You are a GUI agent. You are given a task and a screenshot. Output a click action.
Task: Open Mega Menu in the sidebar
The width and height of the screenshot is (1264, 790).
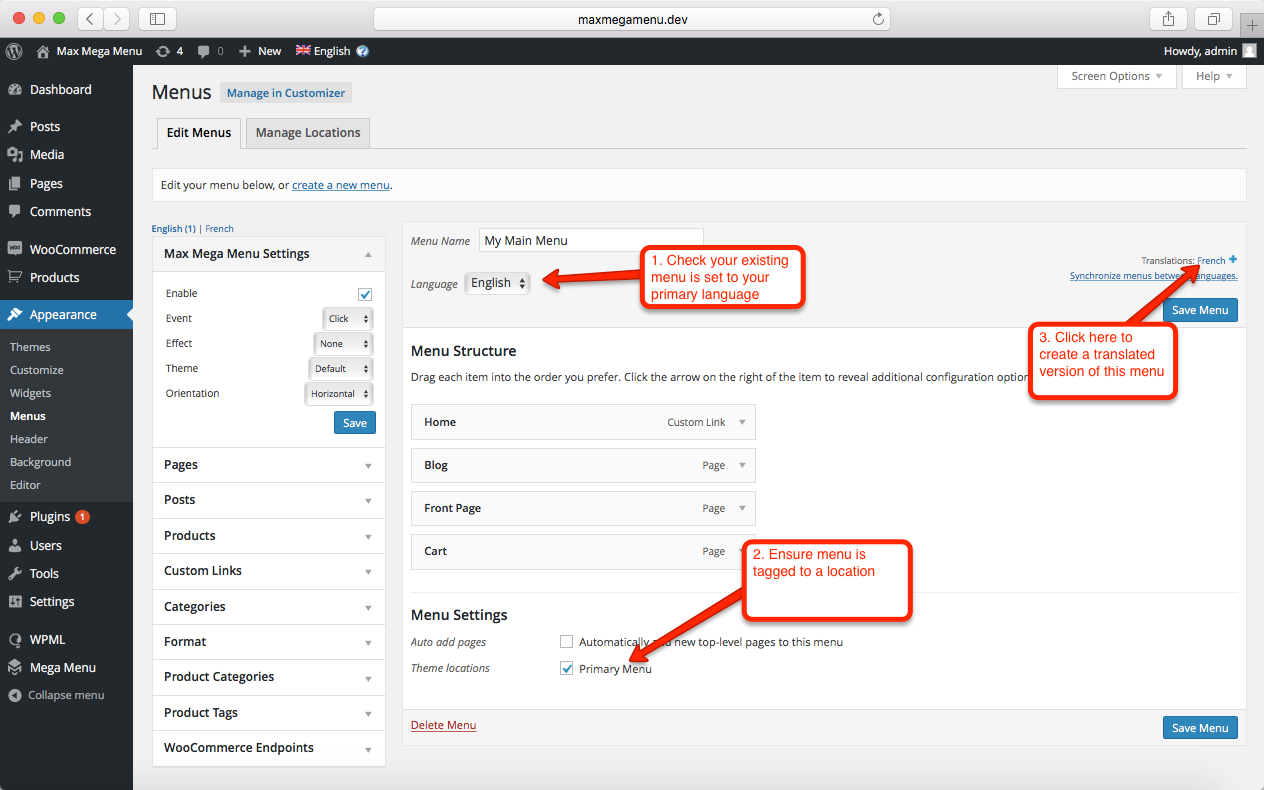62,668
